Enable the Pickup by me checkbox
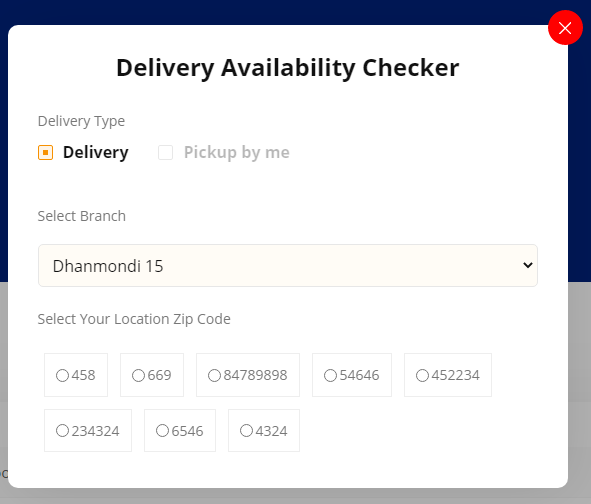This screenshot has height=504, width=591. click(x=165, y=153)
